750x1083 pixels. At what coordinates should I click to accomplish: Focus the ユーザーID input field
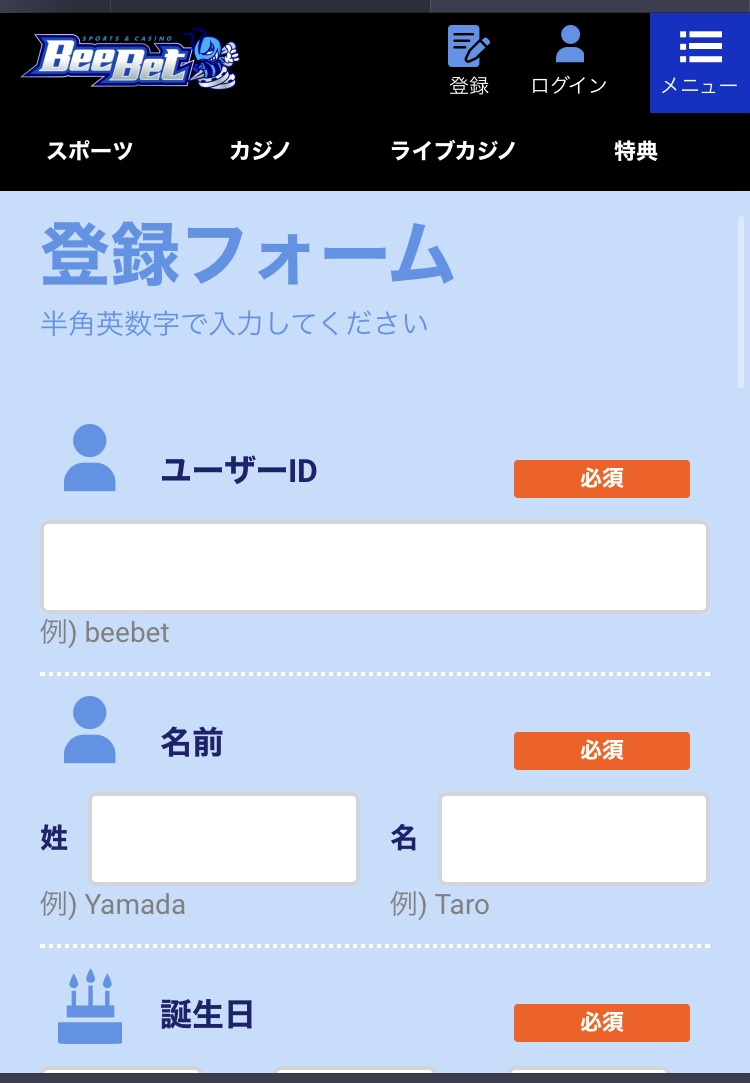pos(375,567)
